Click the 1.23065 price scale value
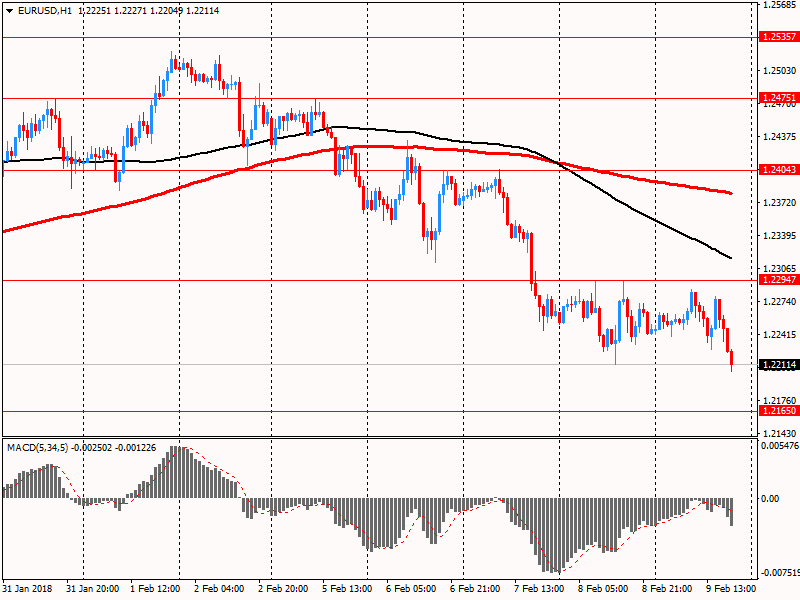Image resolution: width=800 pixels, height=600 pixels. pos(780,268)
